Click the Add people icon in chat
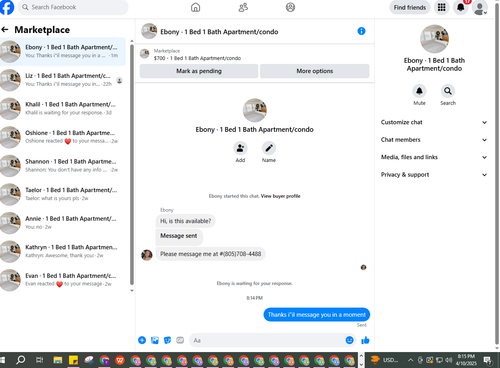The image size is (500, 368). pos(240,148)
